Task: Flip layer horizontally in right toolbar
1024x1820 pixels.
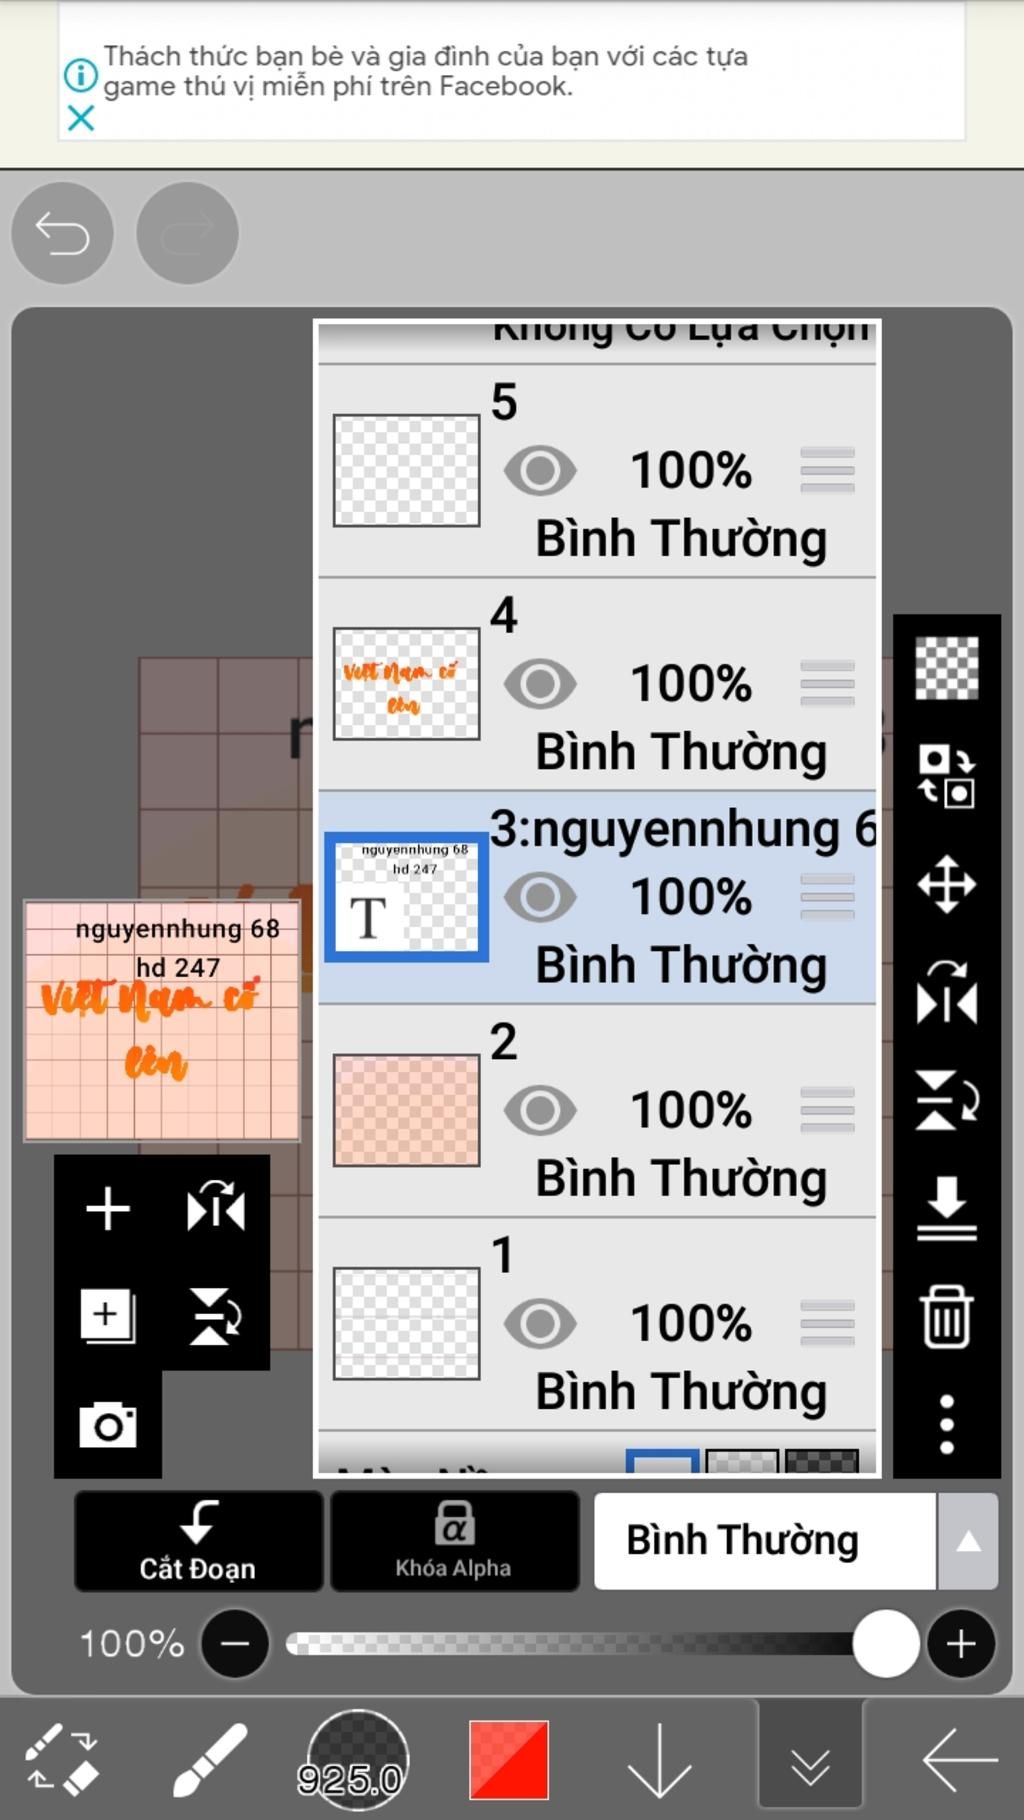Action: pyautogui.click(x=946, y=993)
